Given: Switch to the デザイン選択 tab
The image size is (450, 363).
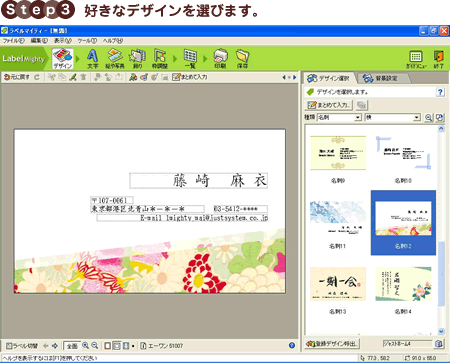Looking at the screenshot, I should [329, 78].
